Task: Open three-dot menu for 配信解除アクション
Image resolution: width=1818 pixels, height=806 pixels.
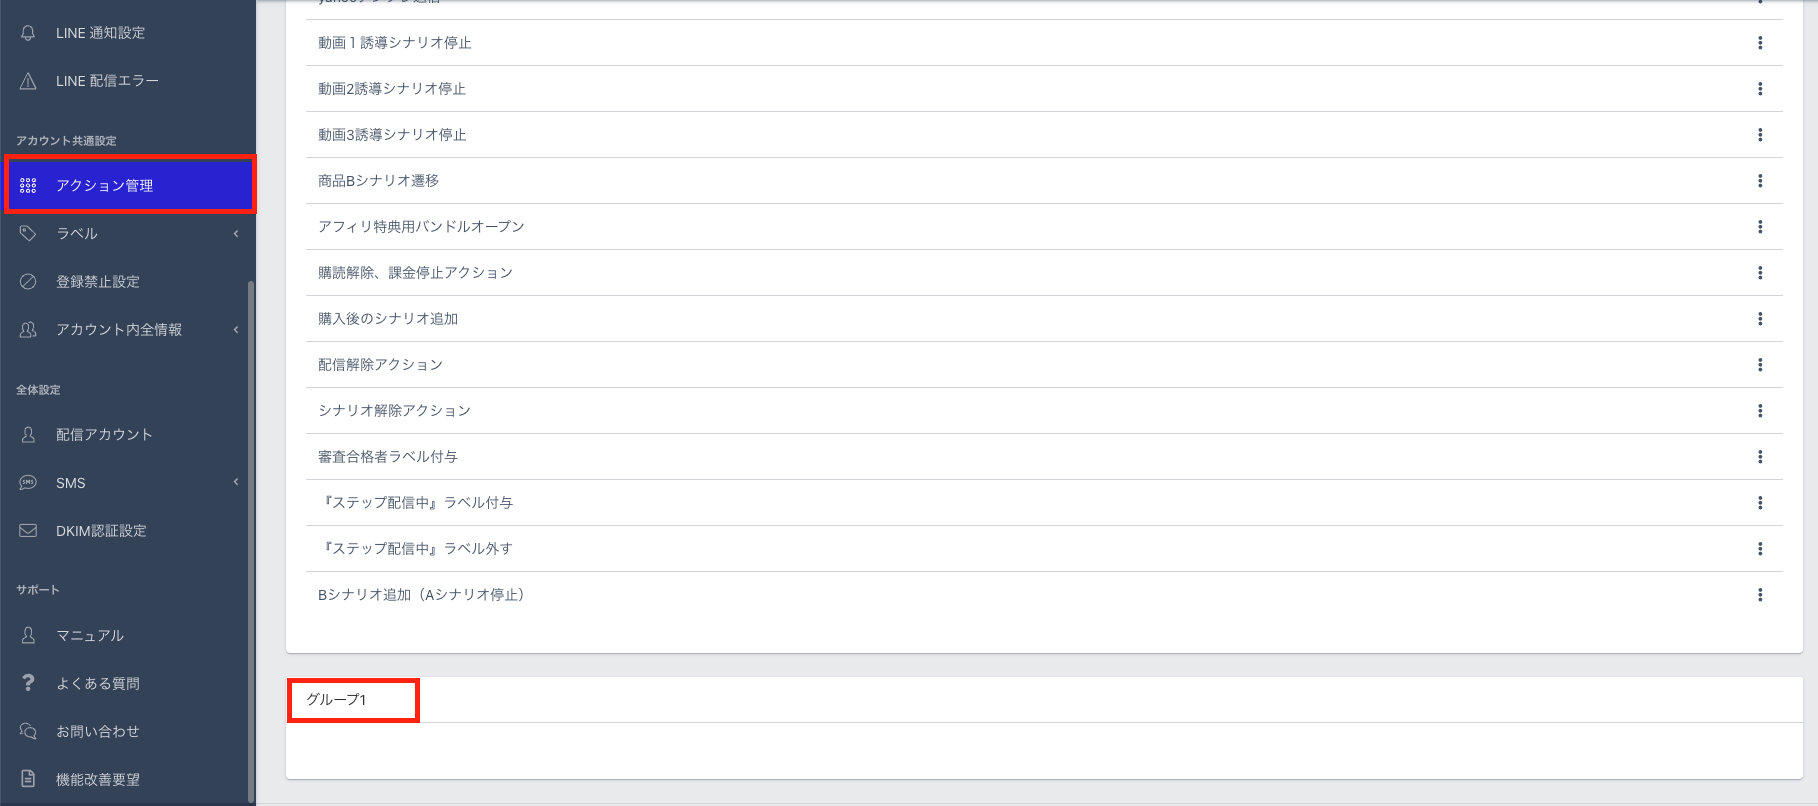Action: pyautogui.click(x=1760, y=365)
